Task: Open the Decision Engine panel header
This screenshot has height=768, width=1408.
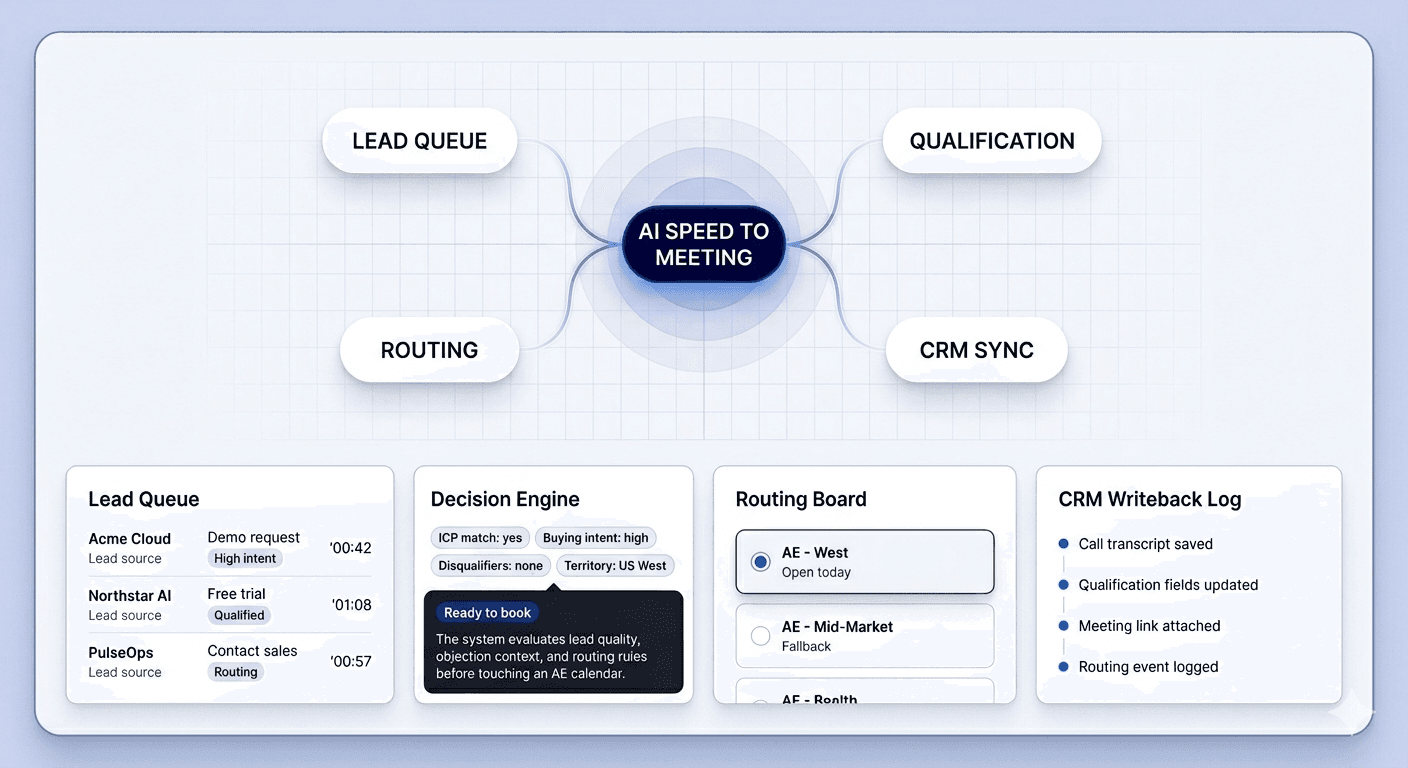Action: [504, 499]
